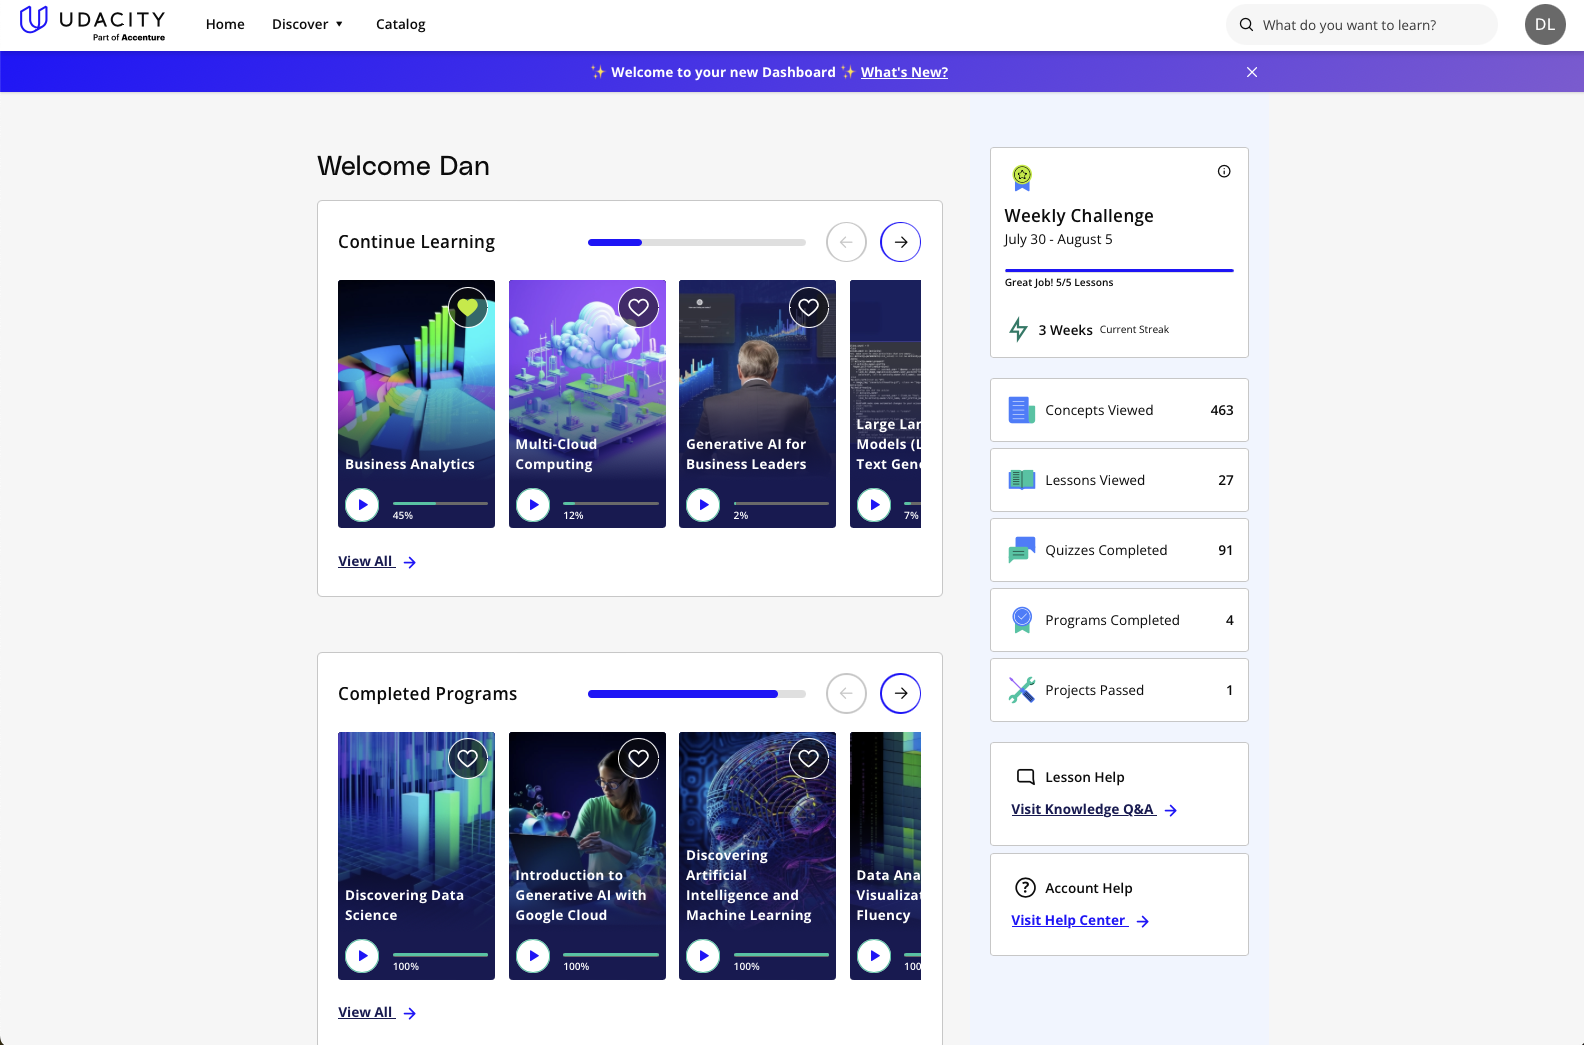
Task: Play Discovering Data Science program
Action: pyautogui.click(x=362, y=956)
